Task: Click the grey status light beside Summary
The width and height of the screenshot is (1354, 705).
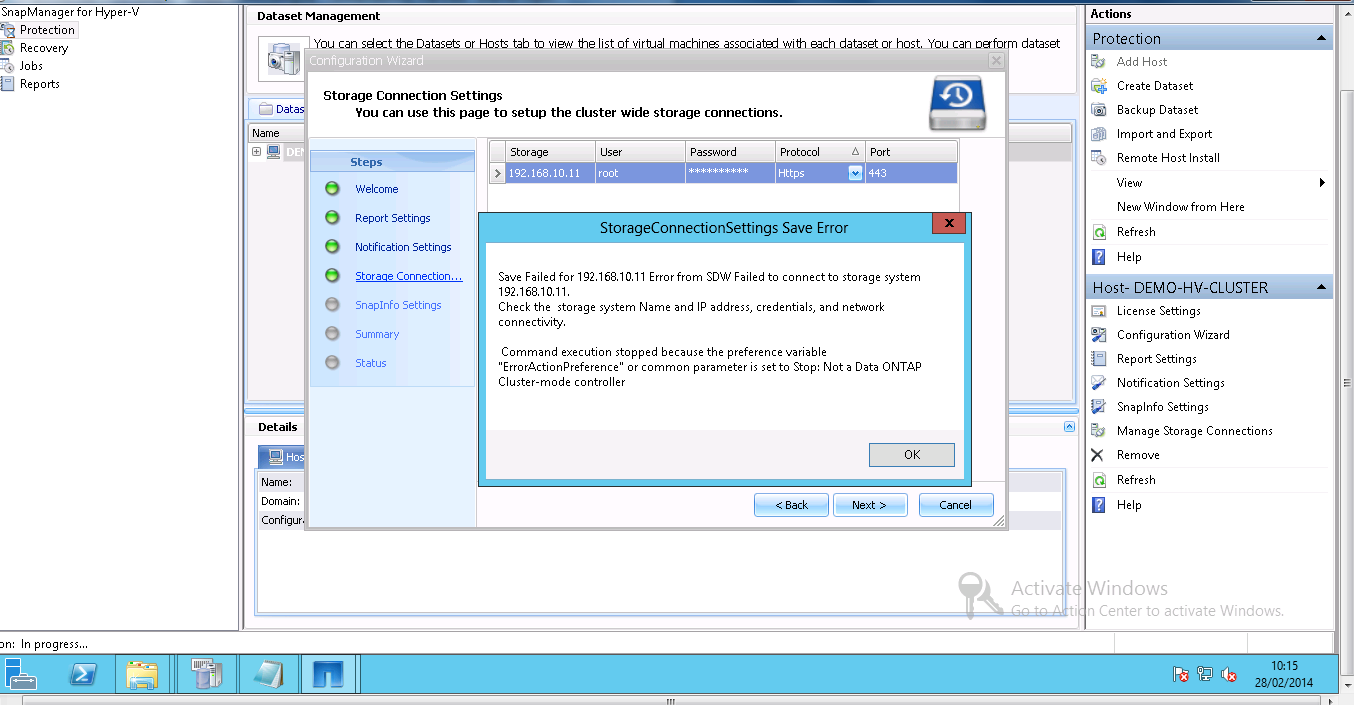Action: pos(332,334)
